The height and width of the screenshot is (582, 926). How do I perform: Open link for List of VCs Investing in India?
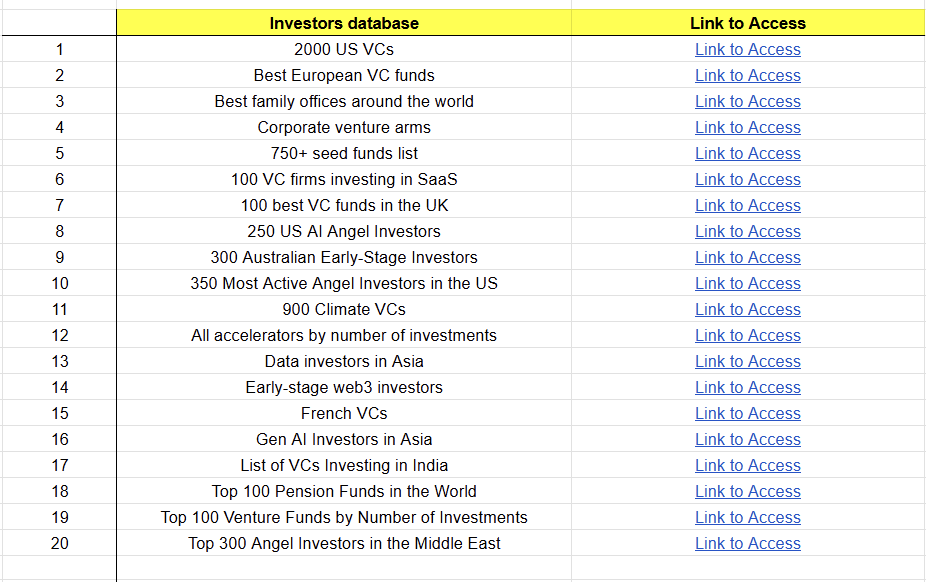(x=747, y=465)
